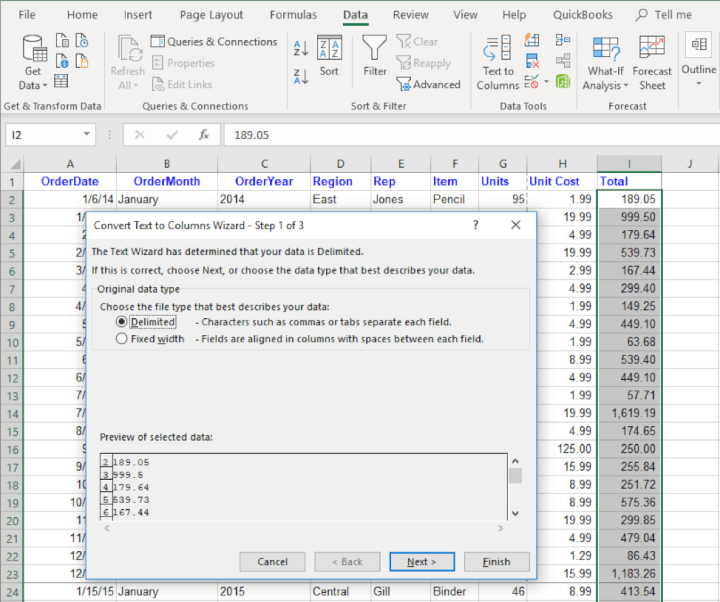The height and width of the screenshot is (602, 720).
Task: Switch to the Formulas tab
Action: [x=293, y=15]
